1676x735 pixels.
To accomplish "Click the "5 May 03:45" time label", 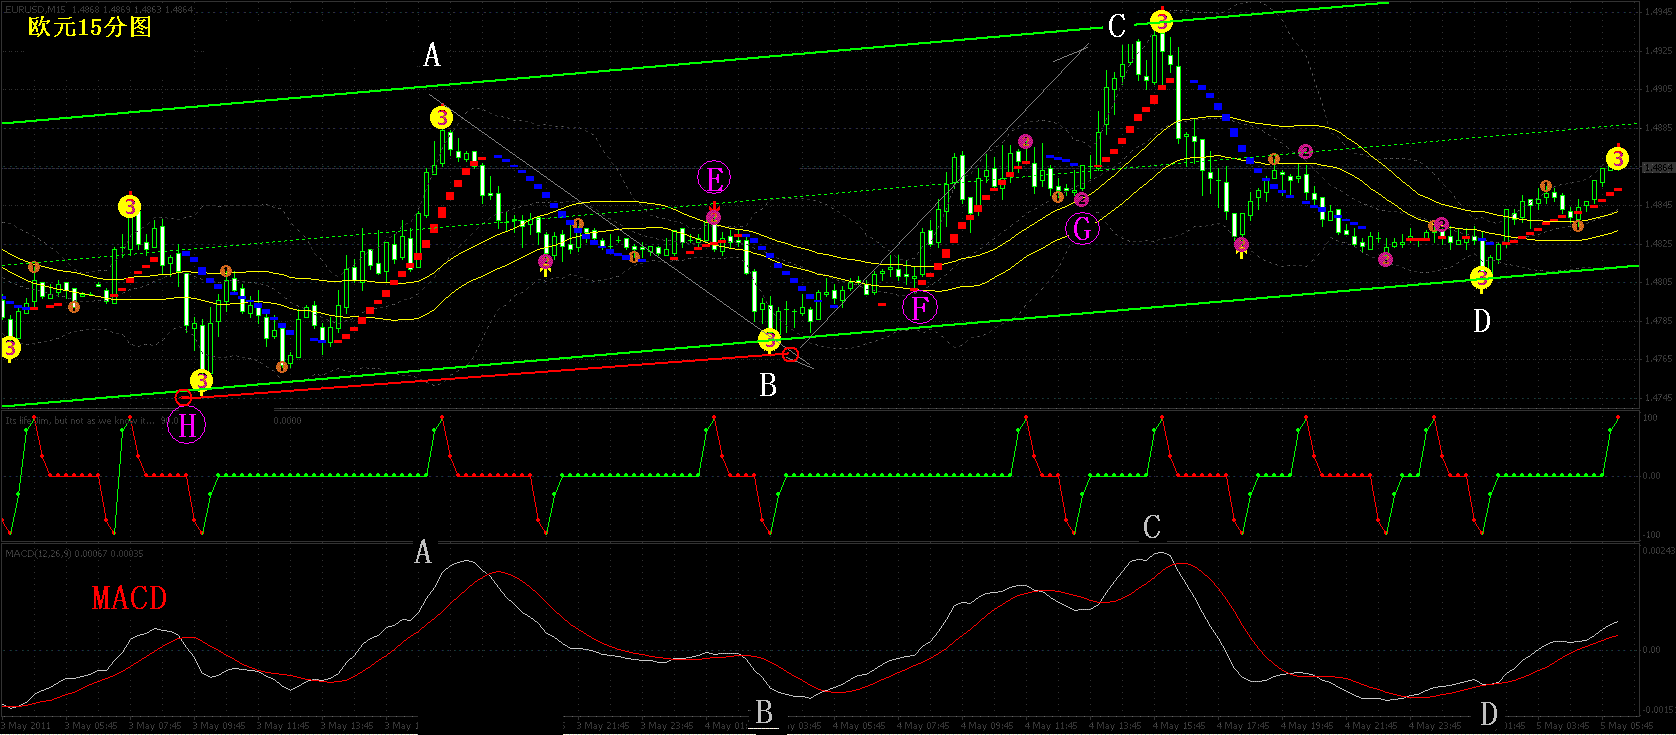I will tap(1563, 726).
